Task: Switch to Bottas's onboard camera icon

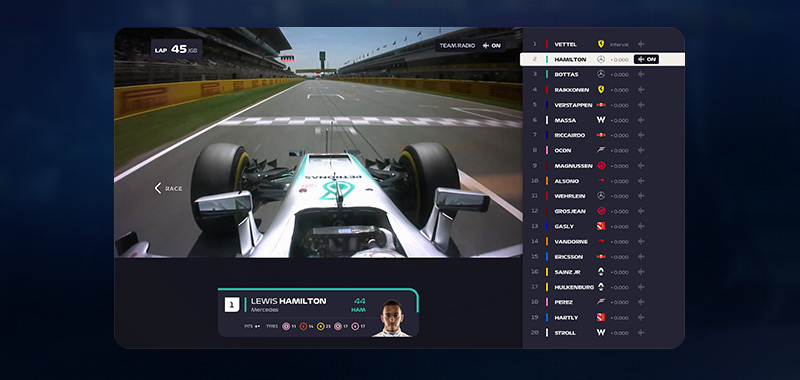Action: [641, 74]
